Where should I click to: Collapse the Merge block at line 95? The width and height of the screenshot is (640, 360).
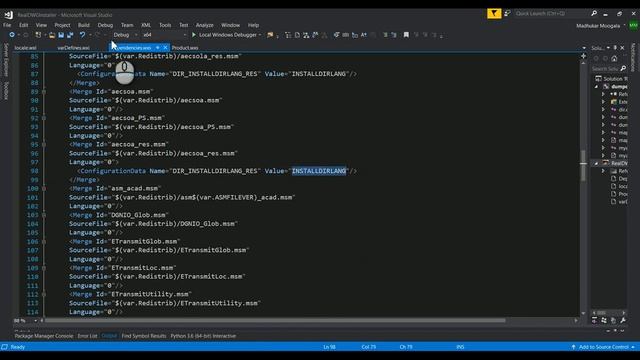pos(44,144)
